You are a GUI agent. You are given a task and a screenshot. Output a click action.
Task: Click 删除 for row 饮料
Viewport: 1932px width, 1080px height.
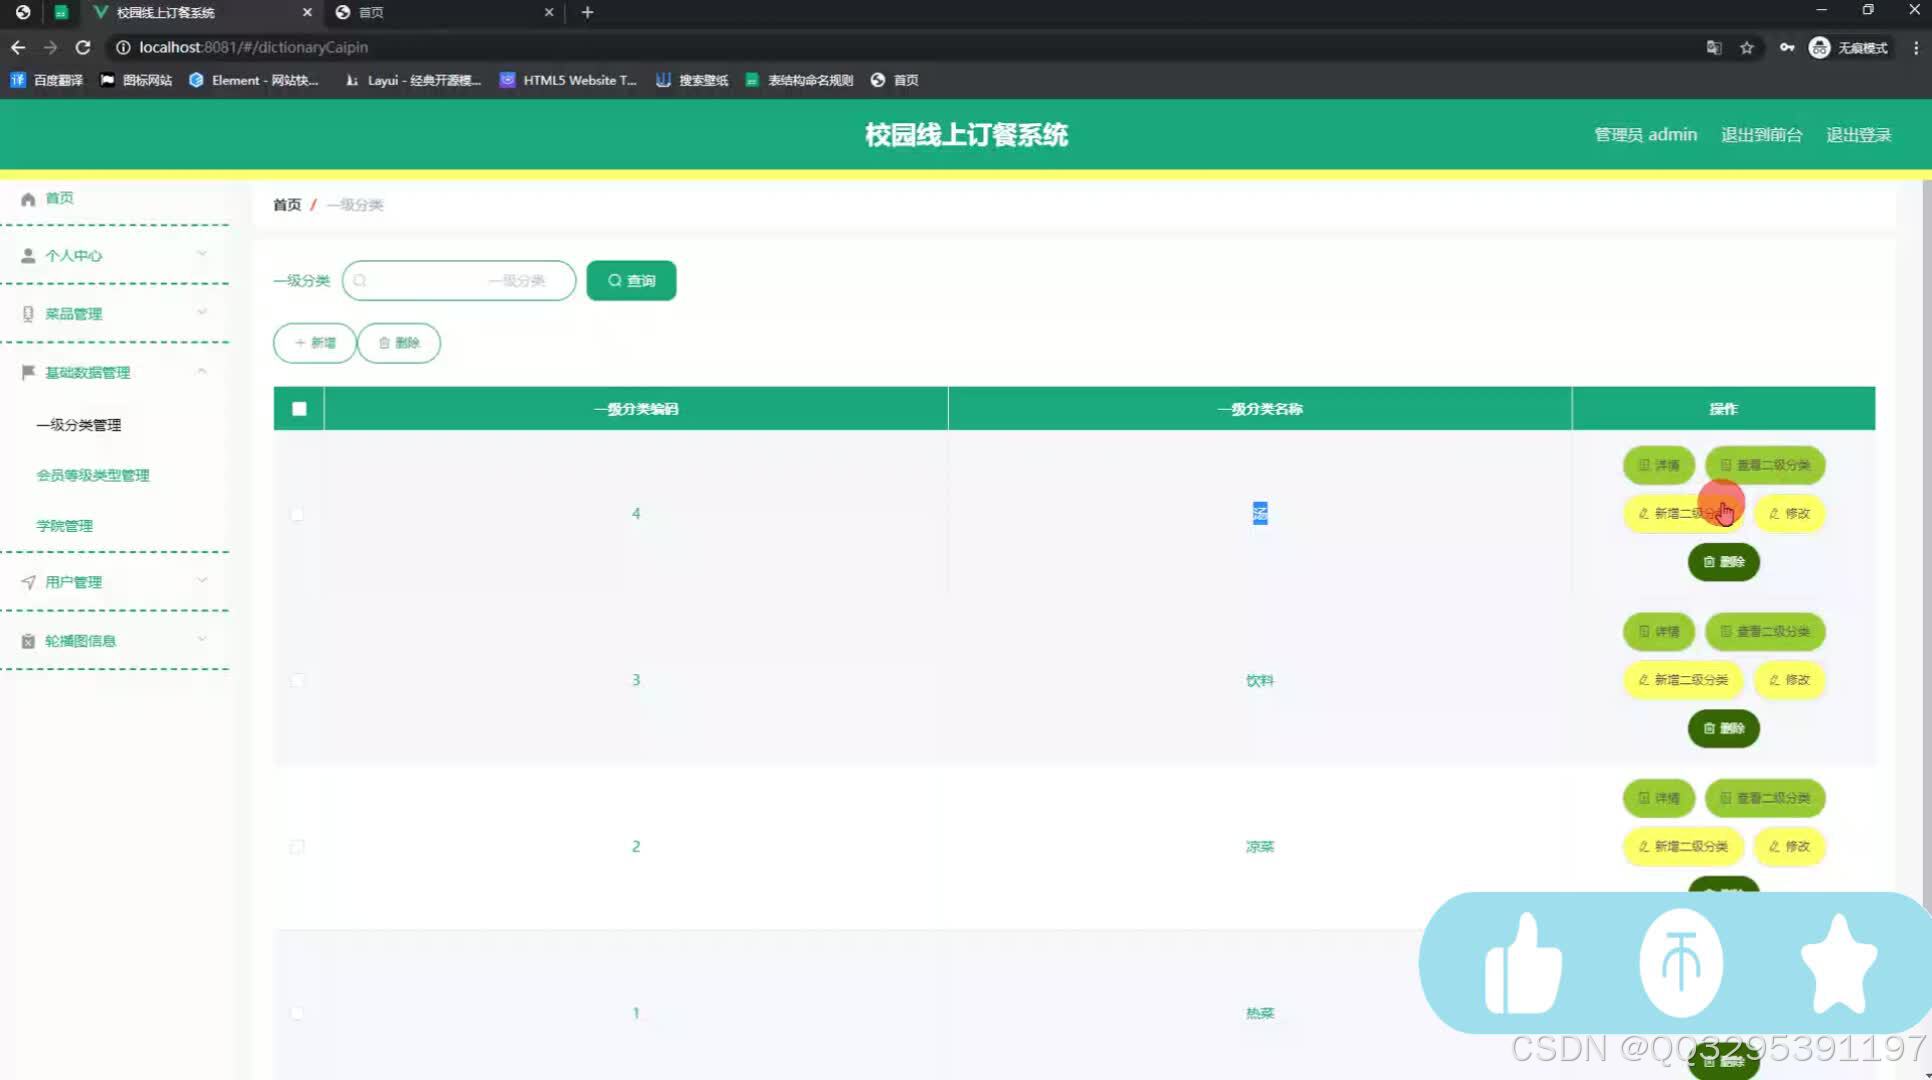point(1724,729)
